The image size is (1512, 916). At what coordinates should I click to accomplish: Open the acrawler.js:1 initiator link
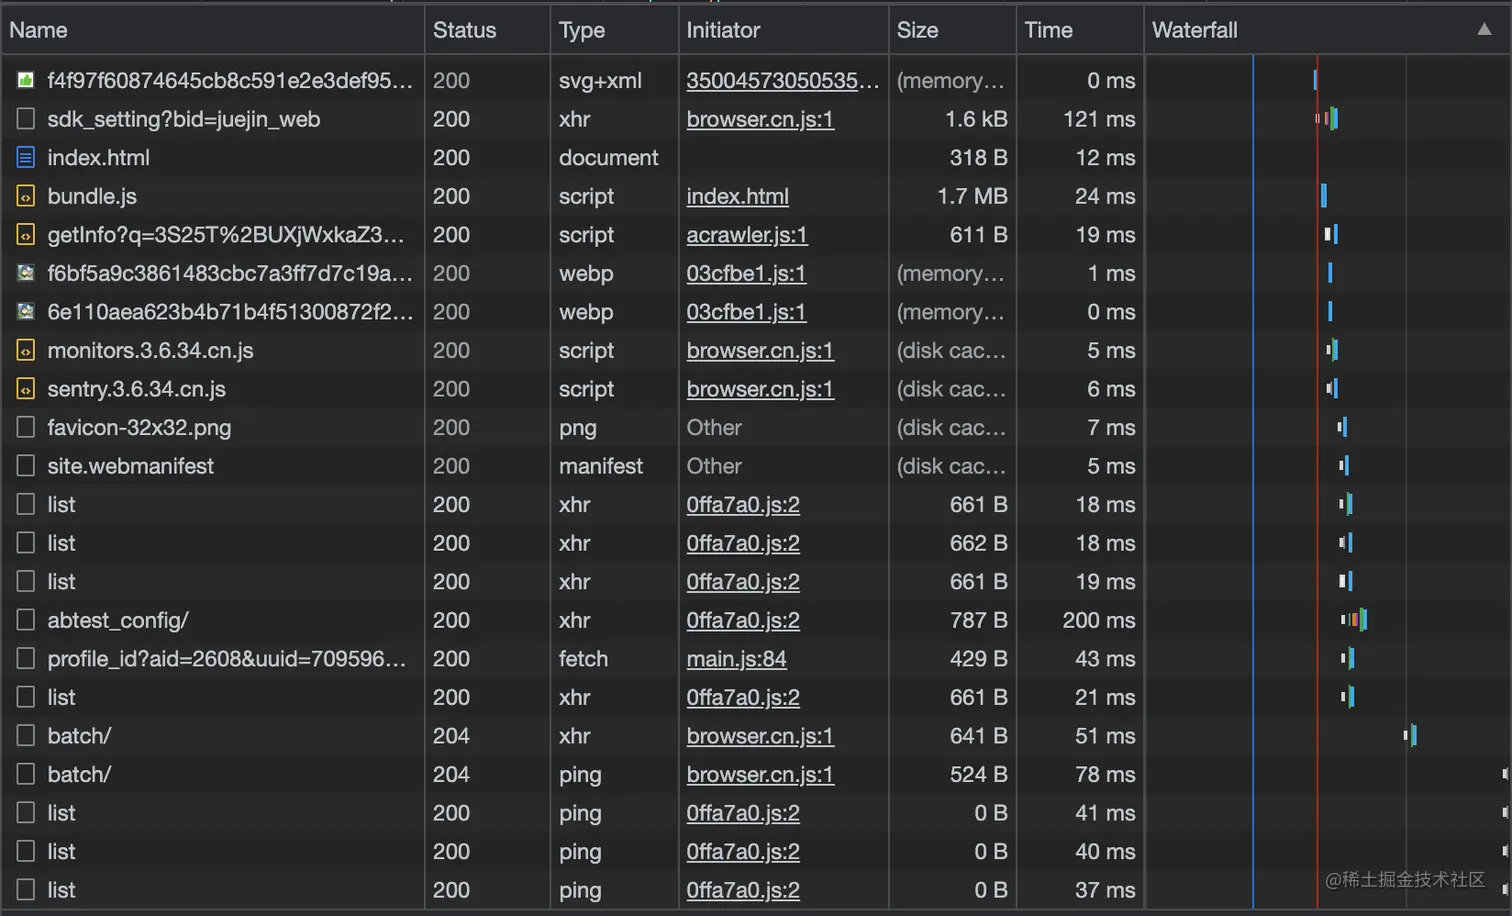tap(747, 235)
